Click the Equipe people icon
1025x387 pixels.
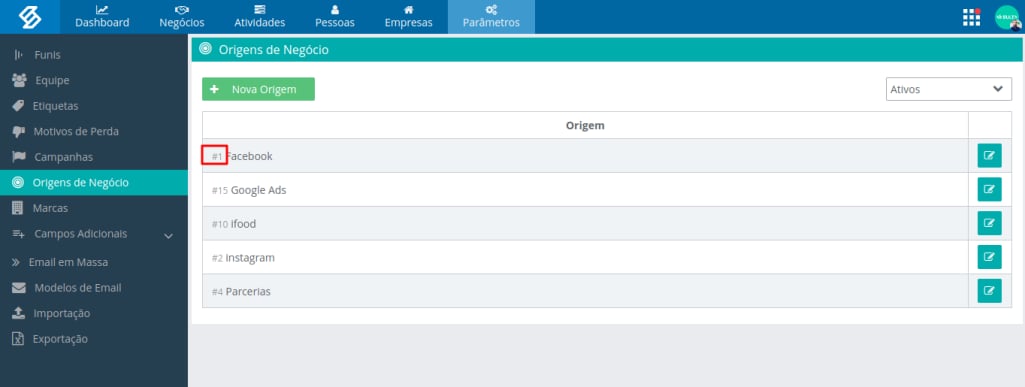(x=19, y=80)
